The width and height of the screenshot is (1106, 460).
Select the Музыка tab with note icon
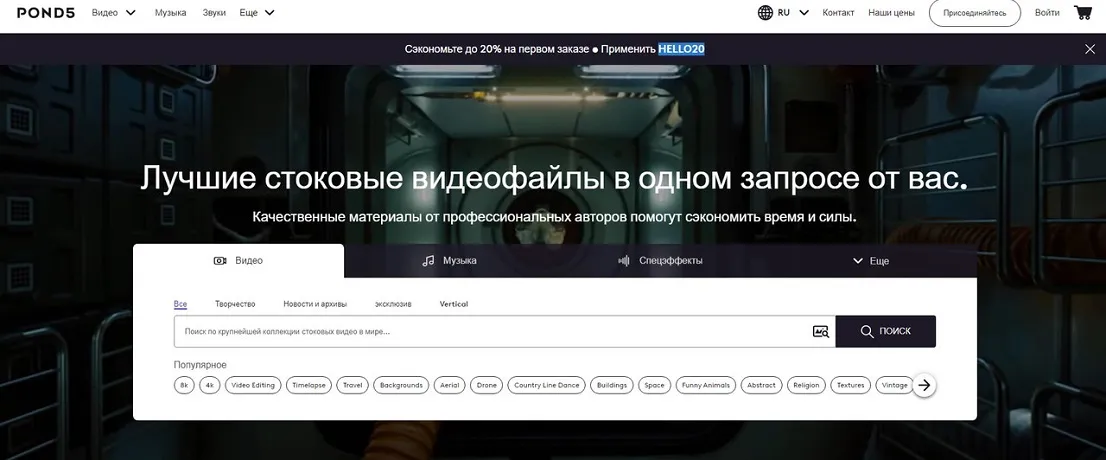449,261
